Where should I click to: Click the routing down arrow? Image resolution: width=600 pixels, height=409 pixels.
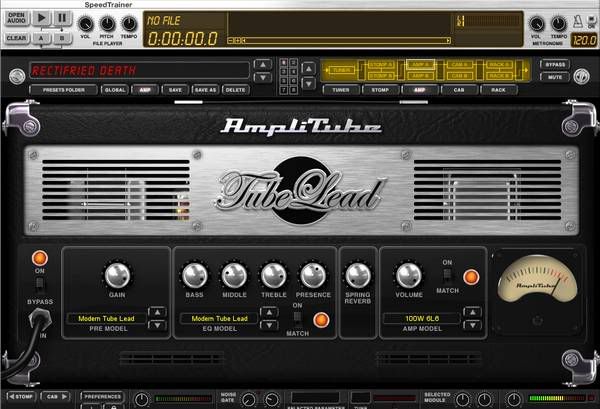tap(309, 83)
